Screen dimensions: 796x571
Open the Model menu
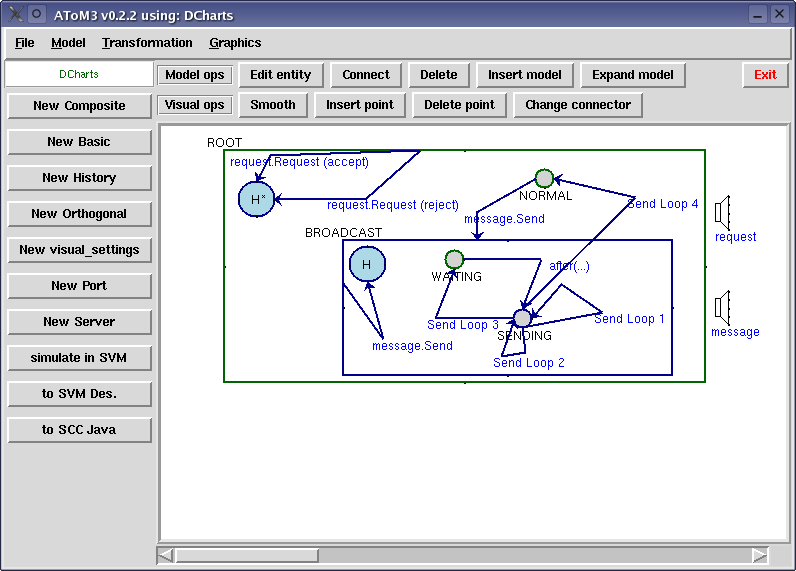click(68, 43)
